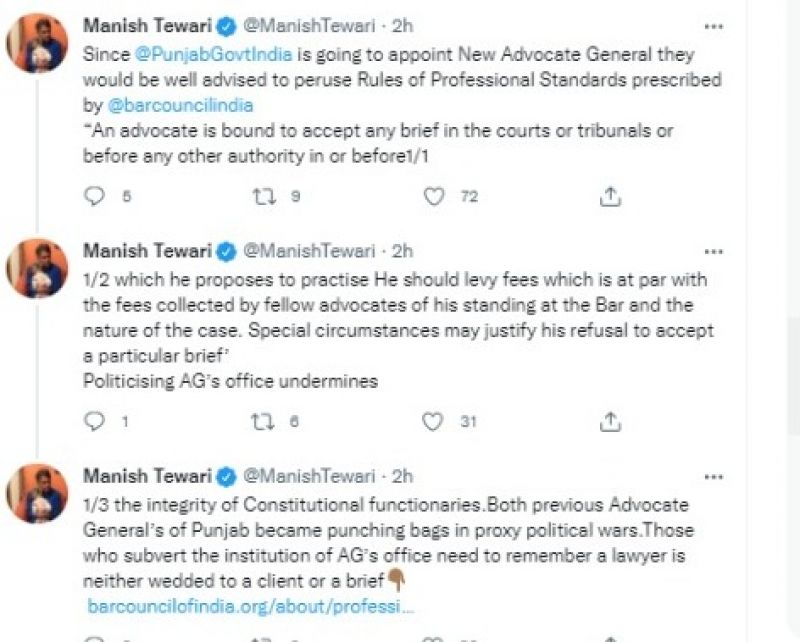Image resolution: width=800 pixels, height=642 pixels.
Task: Retweet the first tweet with 9 retweets
Action: click(261, 197)
